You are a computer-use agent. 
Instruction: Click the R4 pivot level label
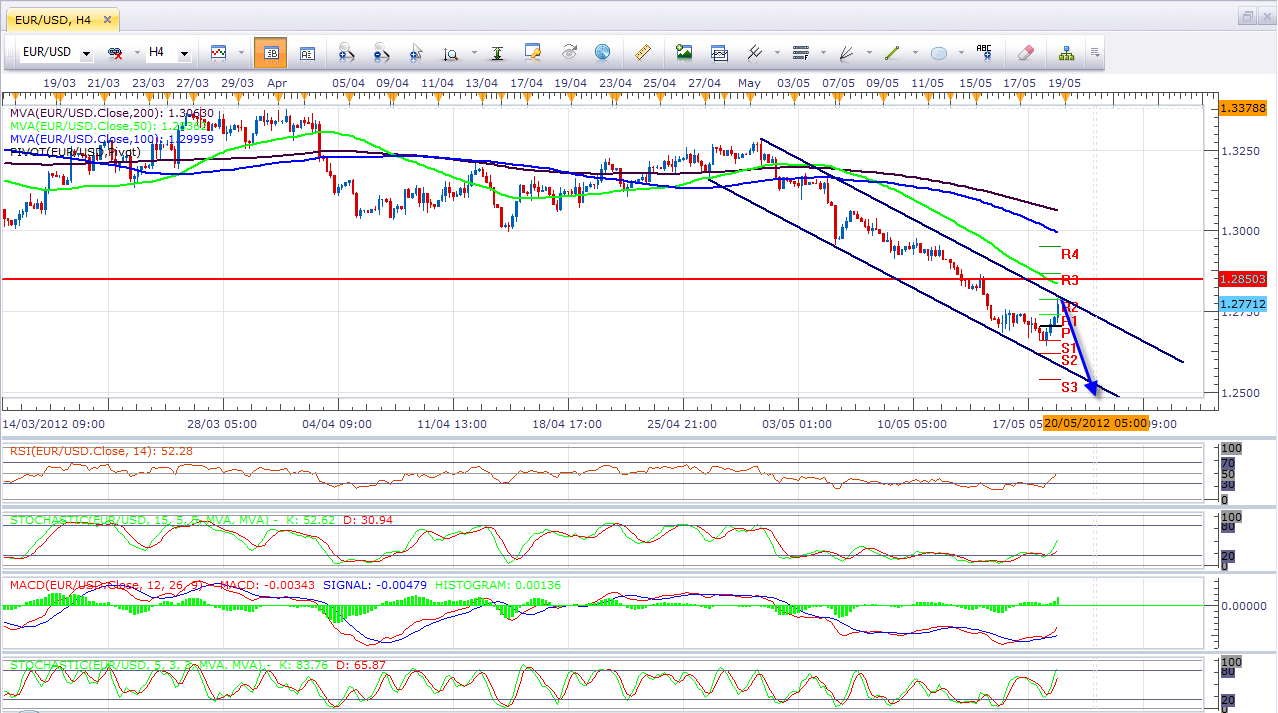tap(1070, 254)
